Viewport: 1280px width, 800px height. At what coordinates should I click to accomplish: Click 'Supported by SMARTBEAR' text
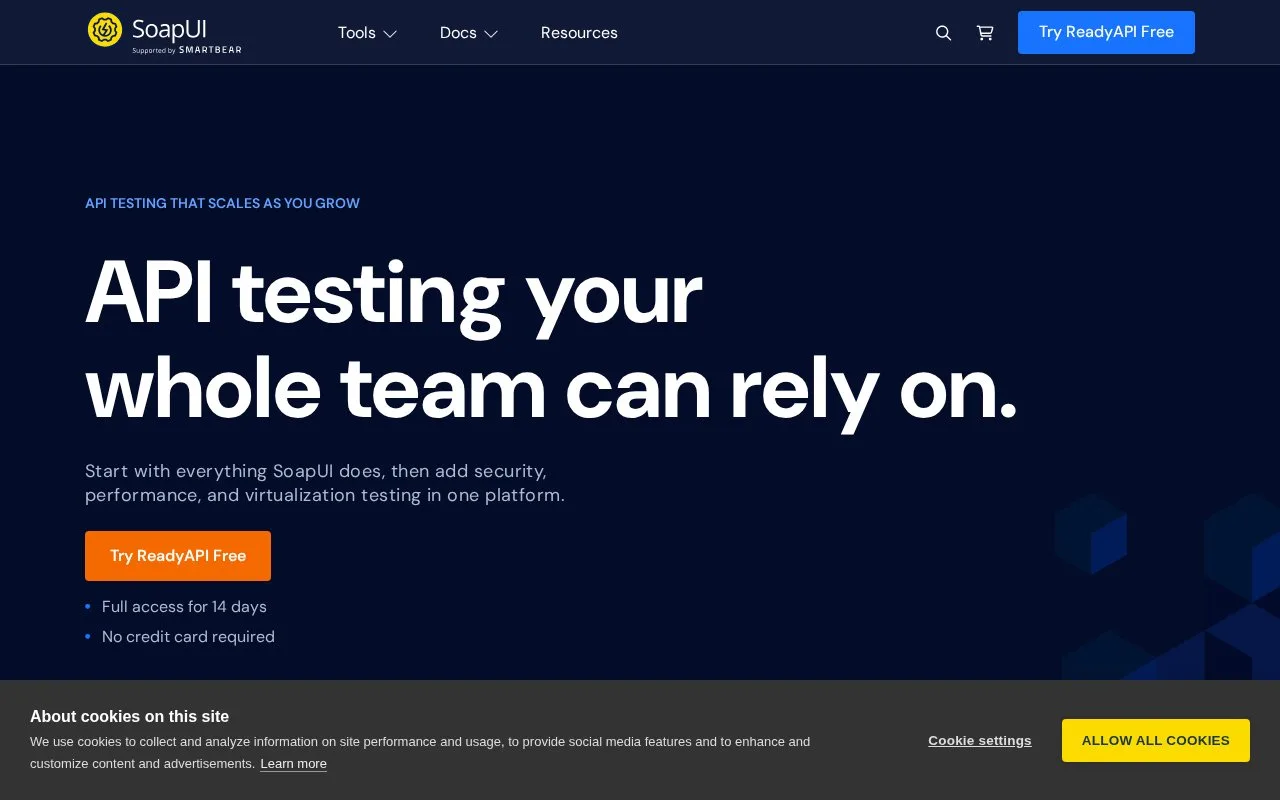[x=187, y=49]
